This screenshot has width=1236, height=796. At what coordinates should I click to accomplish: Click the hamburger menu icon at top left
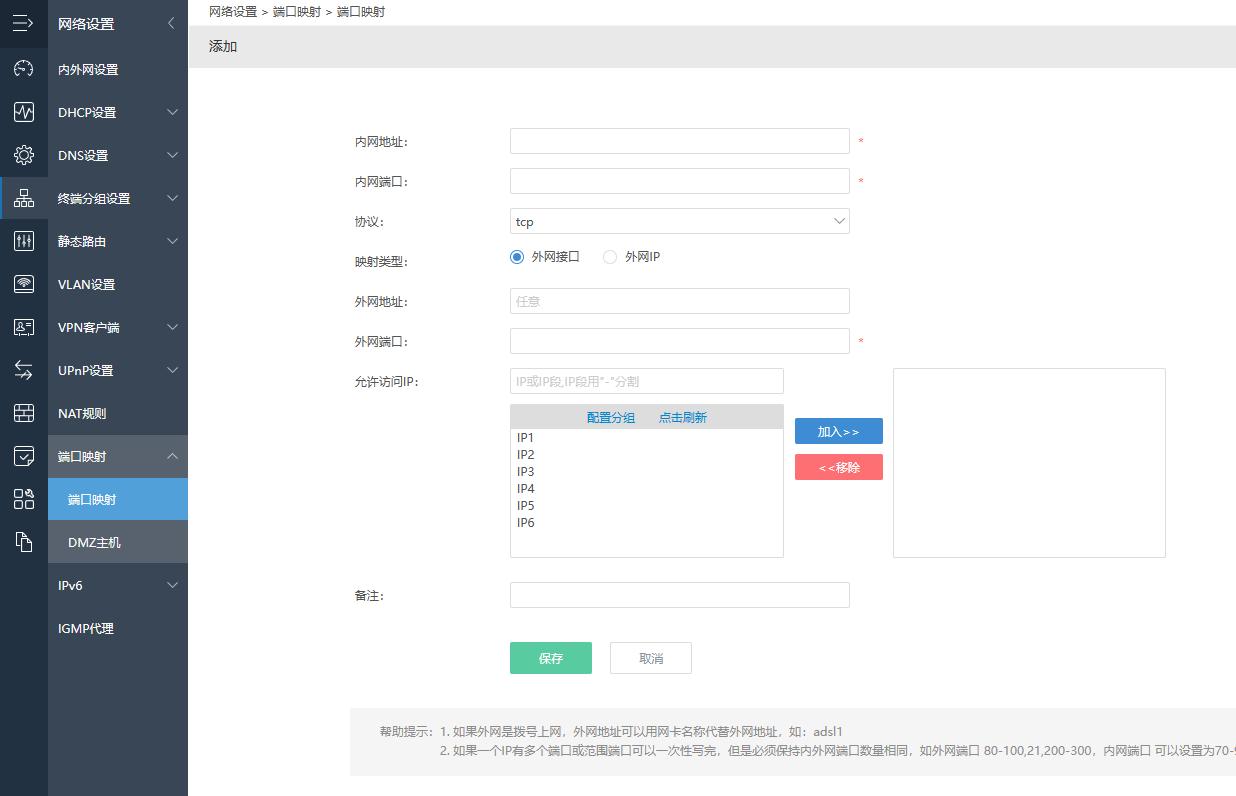[24, 23]
